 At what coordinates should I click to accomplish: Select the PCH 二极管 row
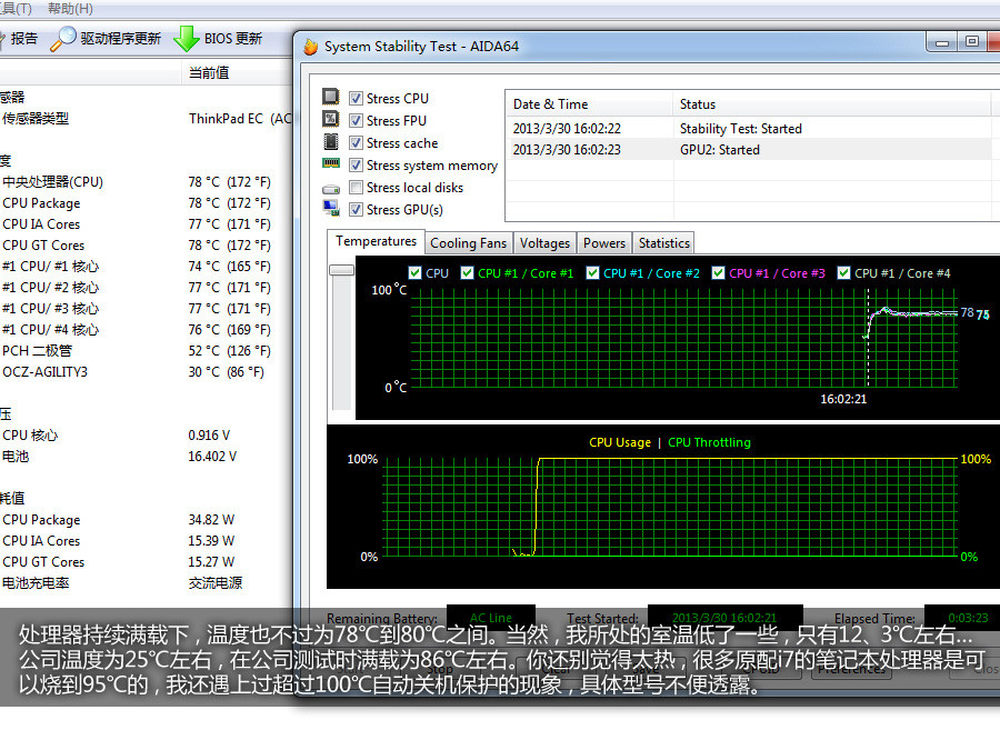(146, 350)
